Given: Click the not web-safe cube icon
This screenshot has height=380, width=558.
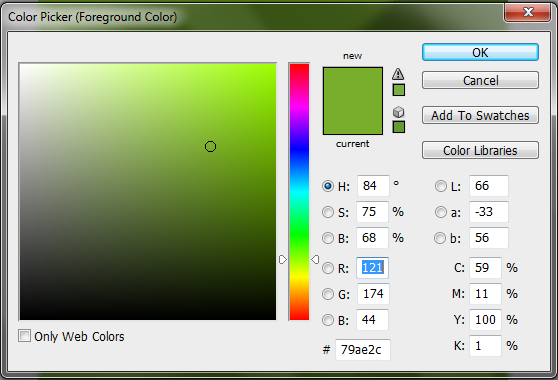Looking at the screenshot, I should click(x=399, y=112).
